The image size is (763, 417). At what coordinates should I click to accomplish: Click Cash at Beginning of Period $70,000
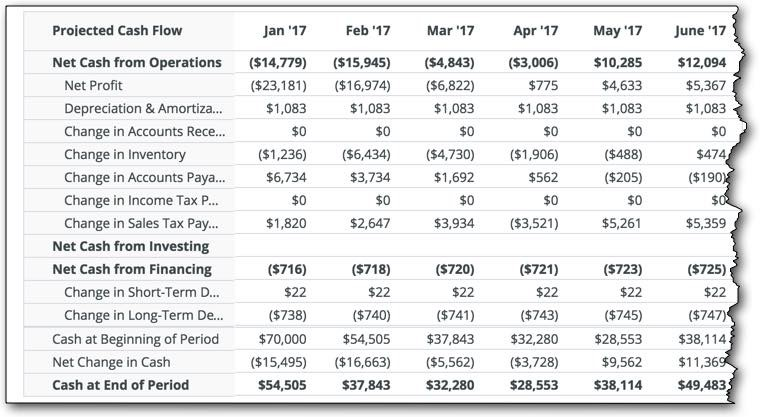[x=282, y=339]
